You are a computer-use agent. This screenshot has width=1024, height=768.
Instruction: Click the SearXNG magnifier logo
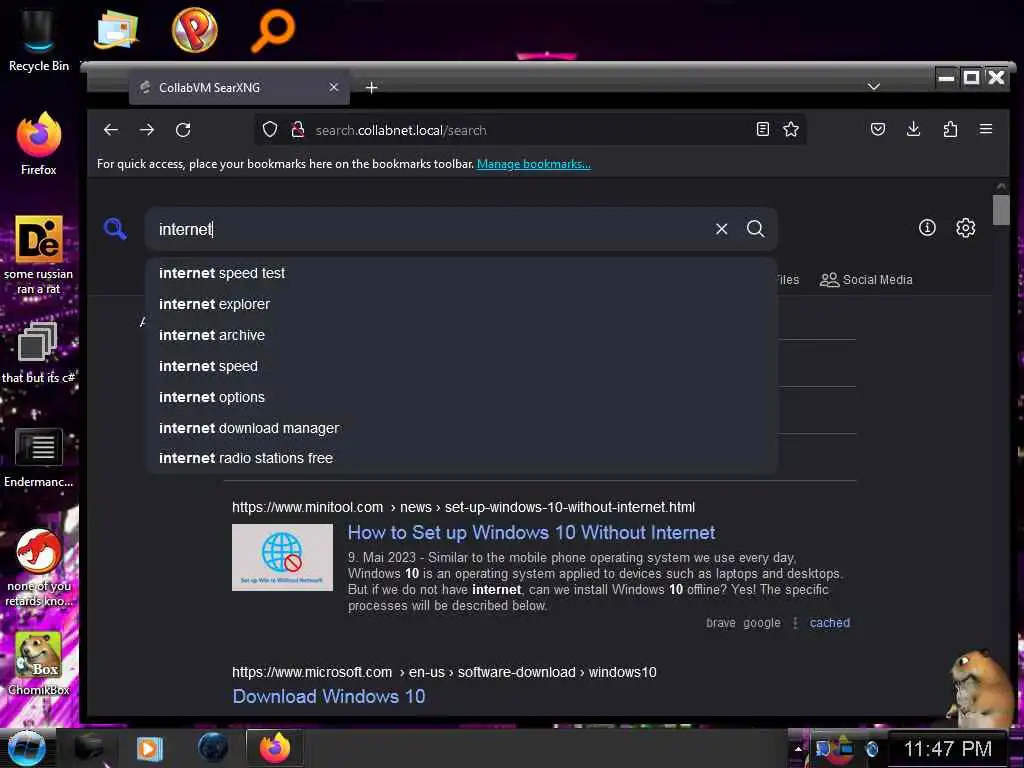point(115,229)
